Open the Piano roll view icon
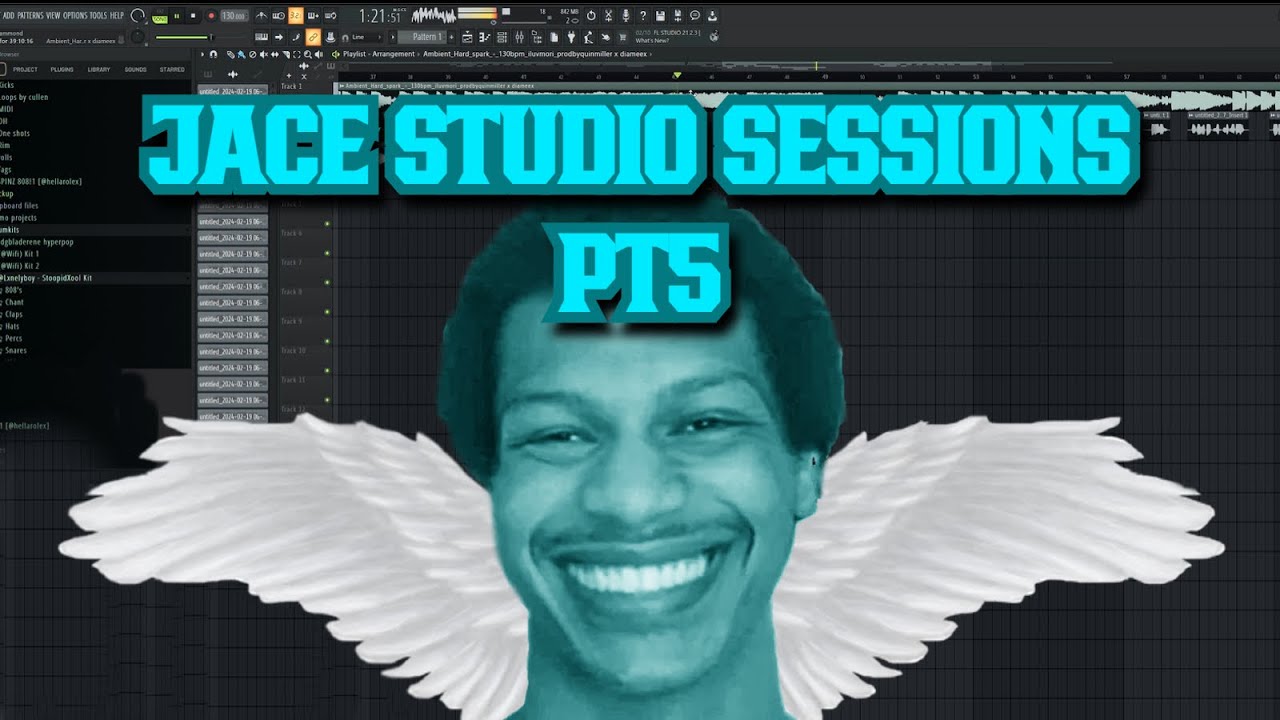1280x720 pixels. coord(484,37)
